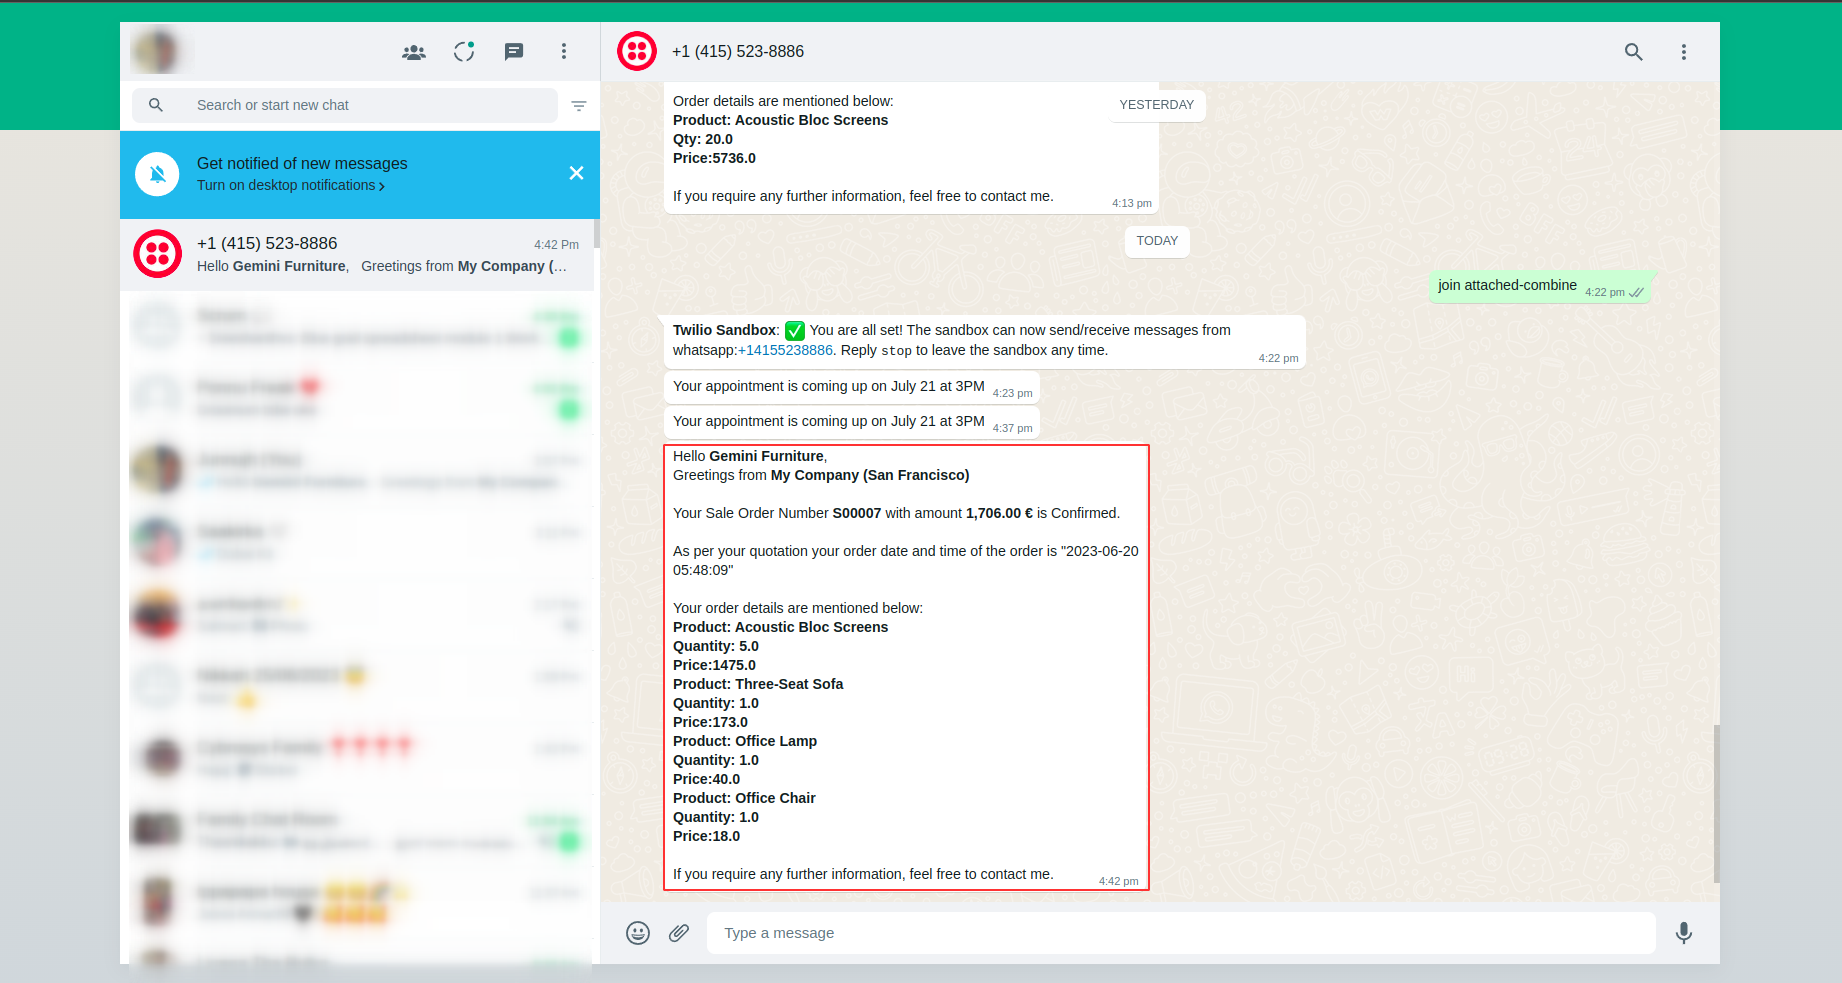Click the '4:42 Pm' time in the chat list

[x=556, y=245]
